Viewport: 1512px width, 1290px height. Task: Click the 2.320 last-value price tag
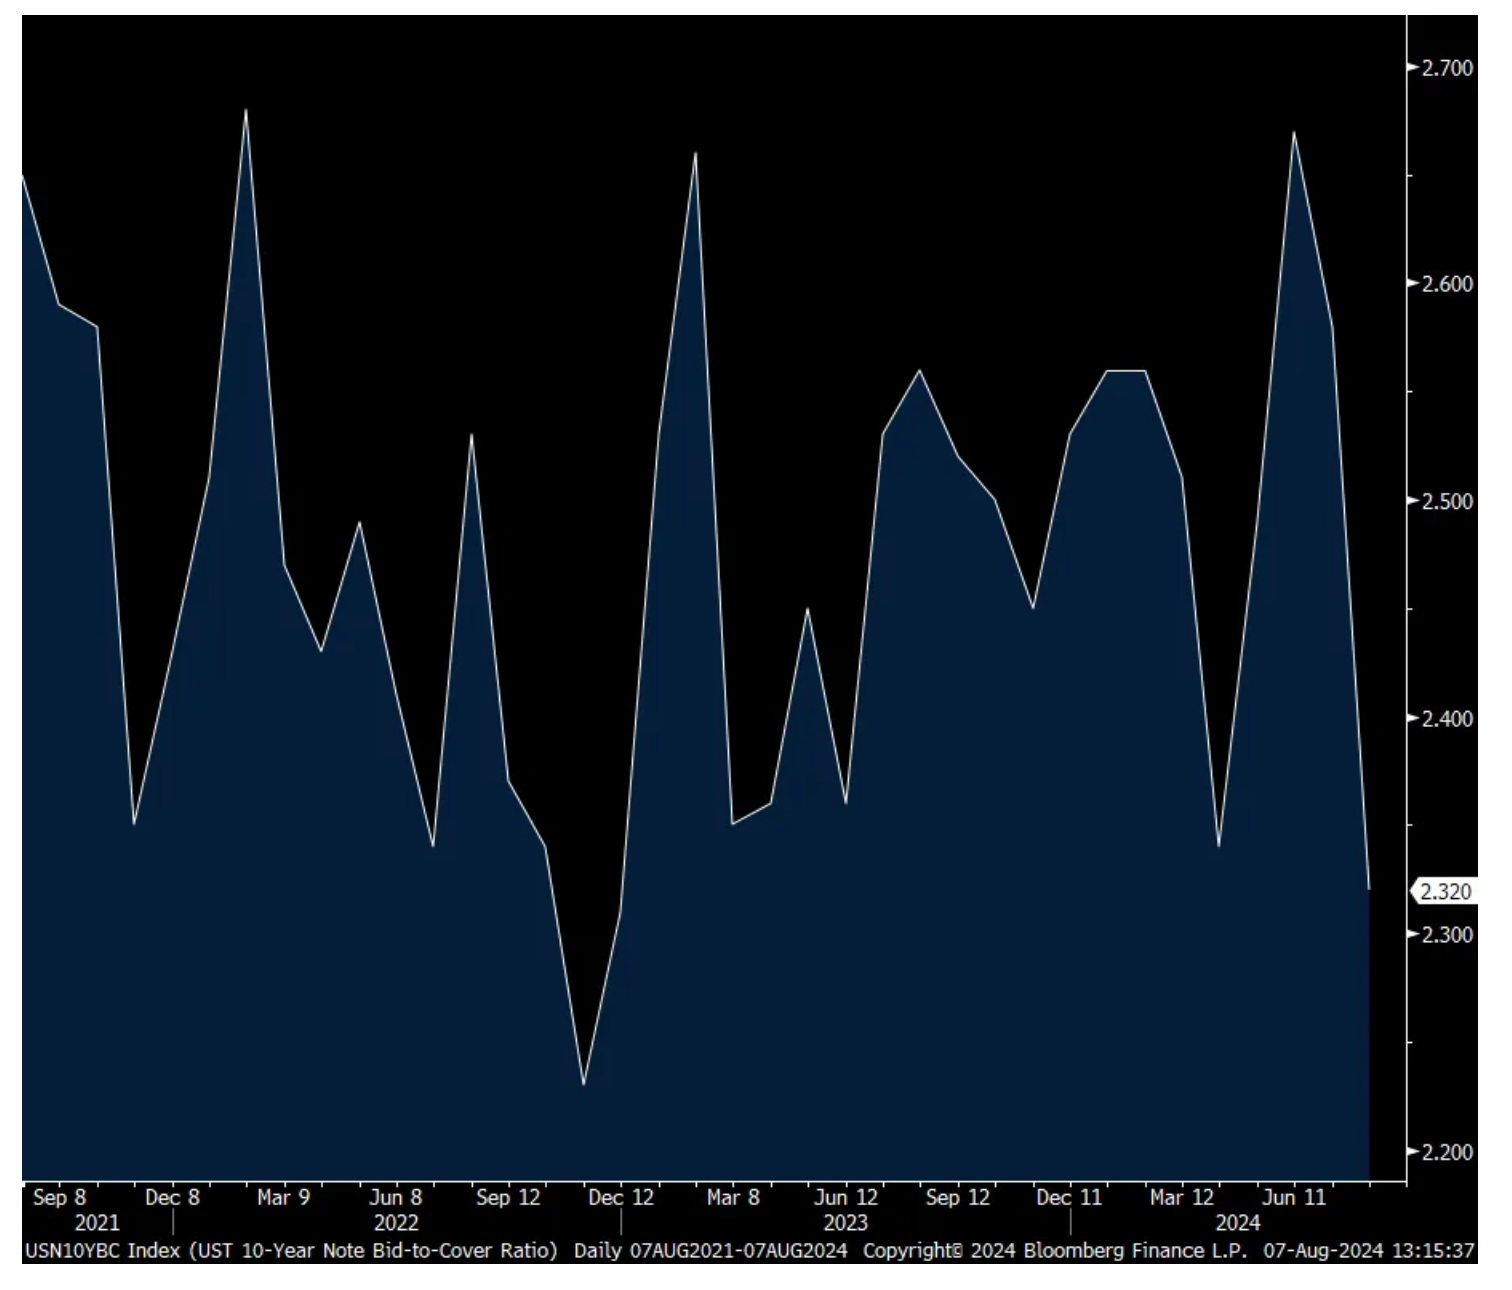click(1445, 891)
